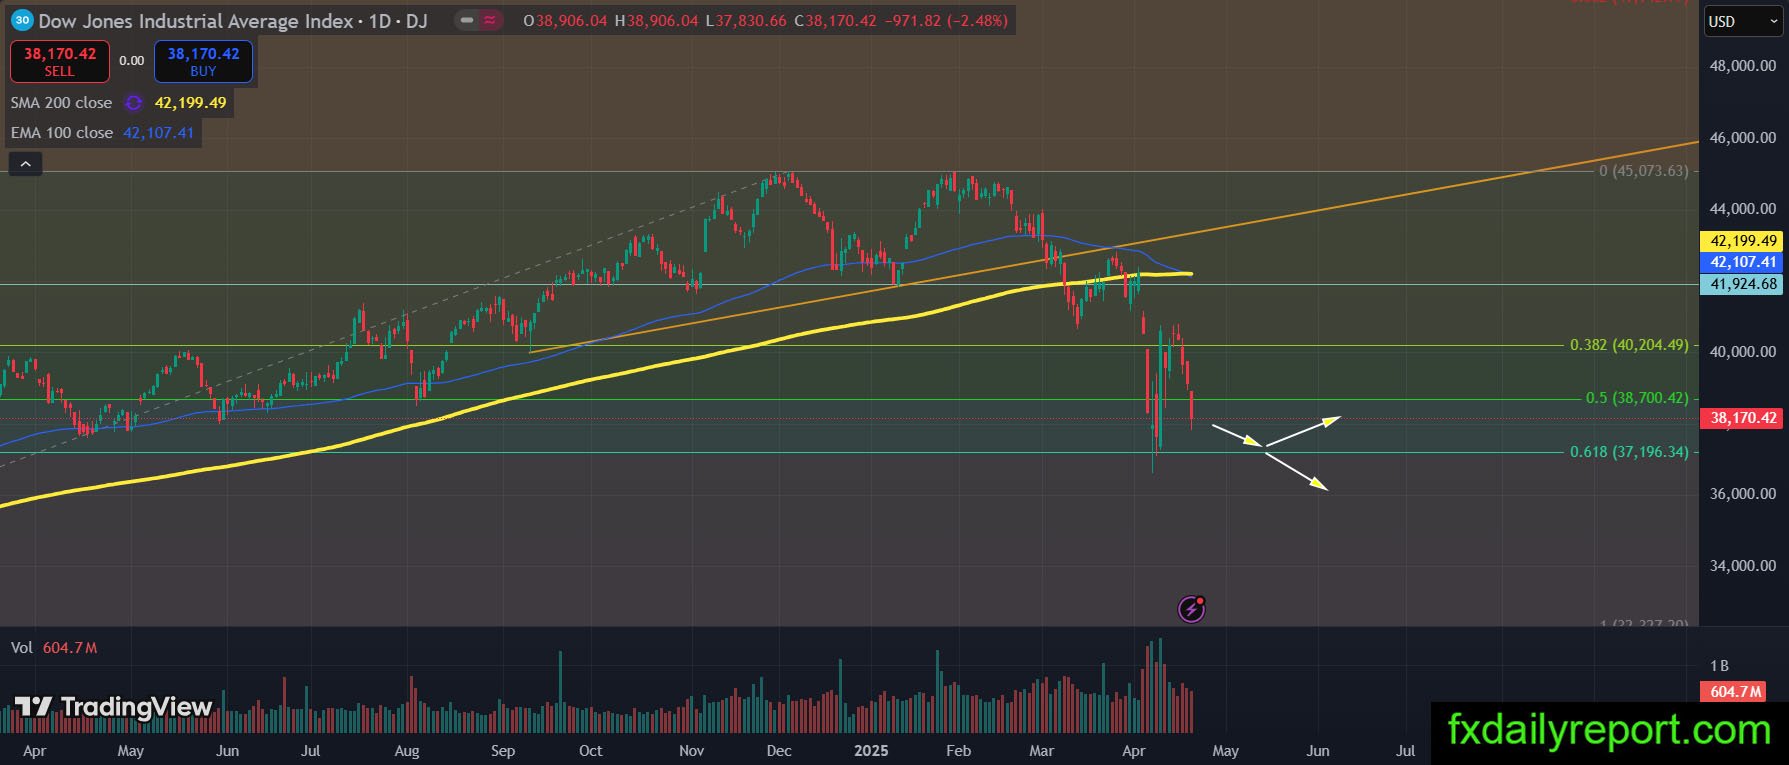Image resolution: width=1789 pixels, height=765 pixels.
Task: Click the 1 B volume scale label
Action: tap(1719, 666)
